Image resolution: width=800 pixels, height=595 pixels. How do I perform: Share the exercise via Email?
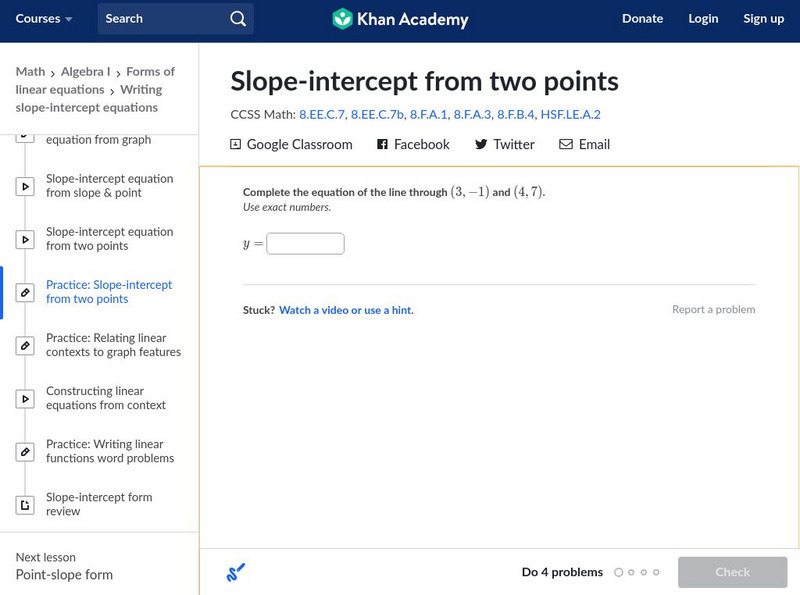(x=584, y=145)
